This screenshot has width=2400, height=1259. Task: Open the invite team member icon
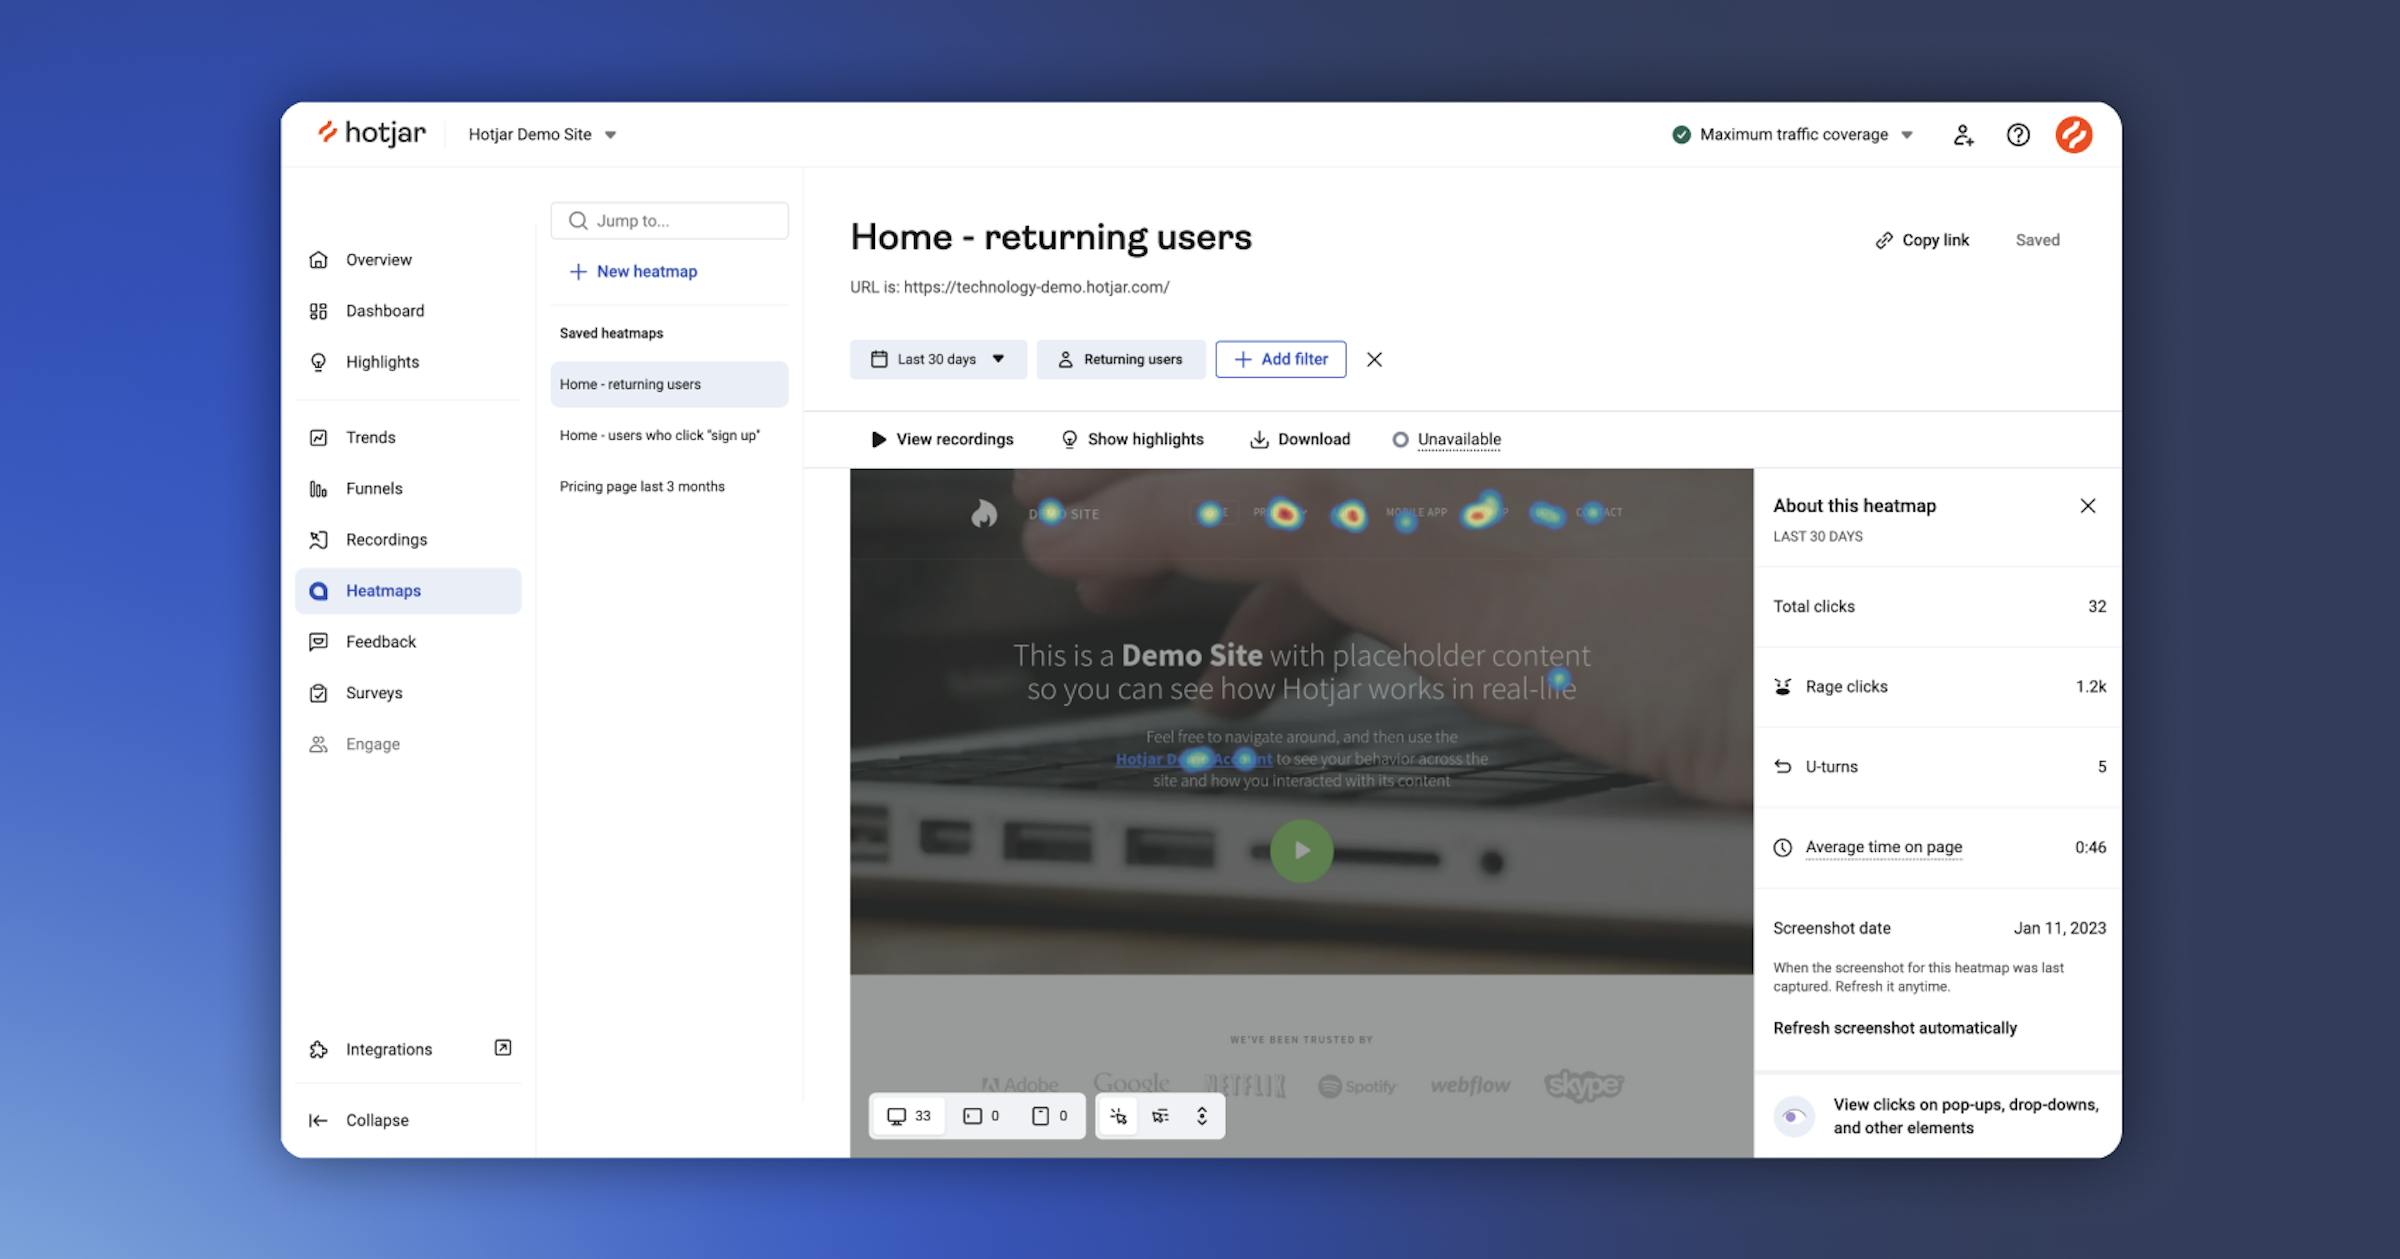(x=1963, y=135)
